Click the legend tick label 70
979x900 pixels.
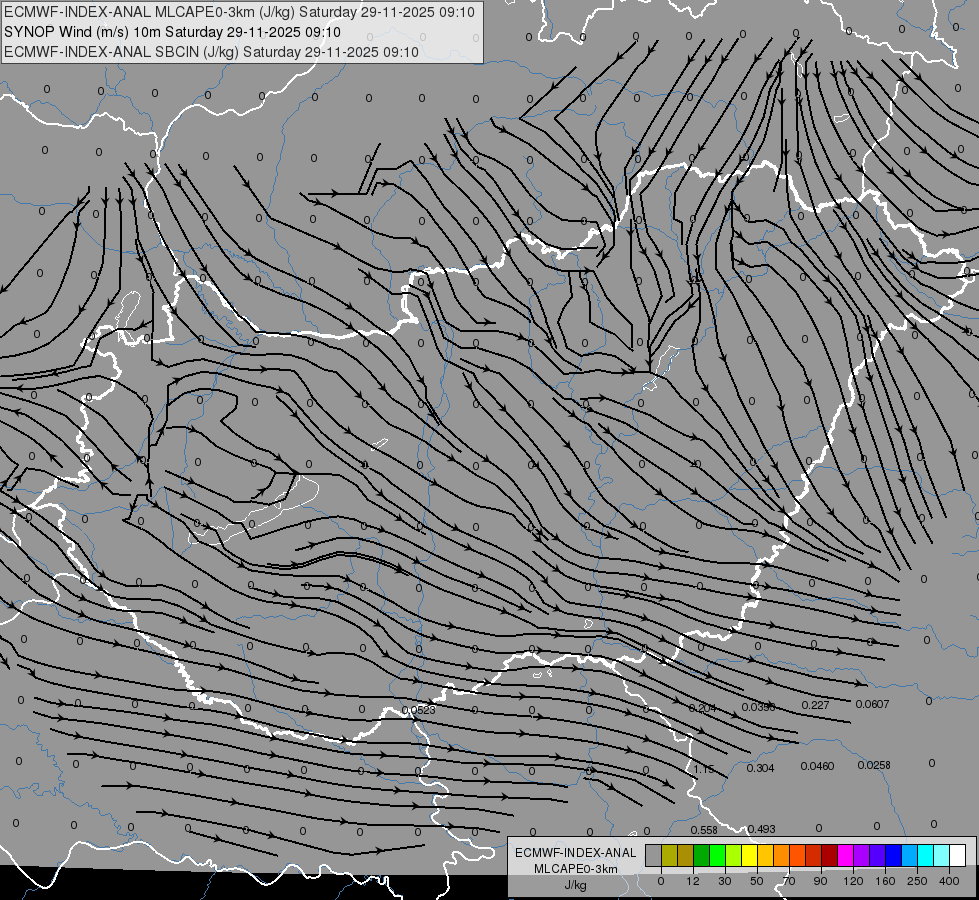click(789, 881)
